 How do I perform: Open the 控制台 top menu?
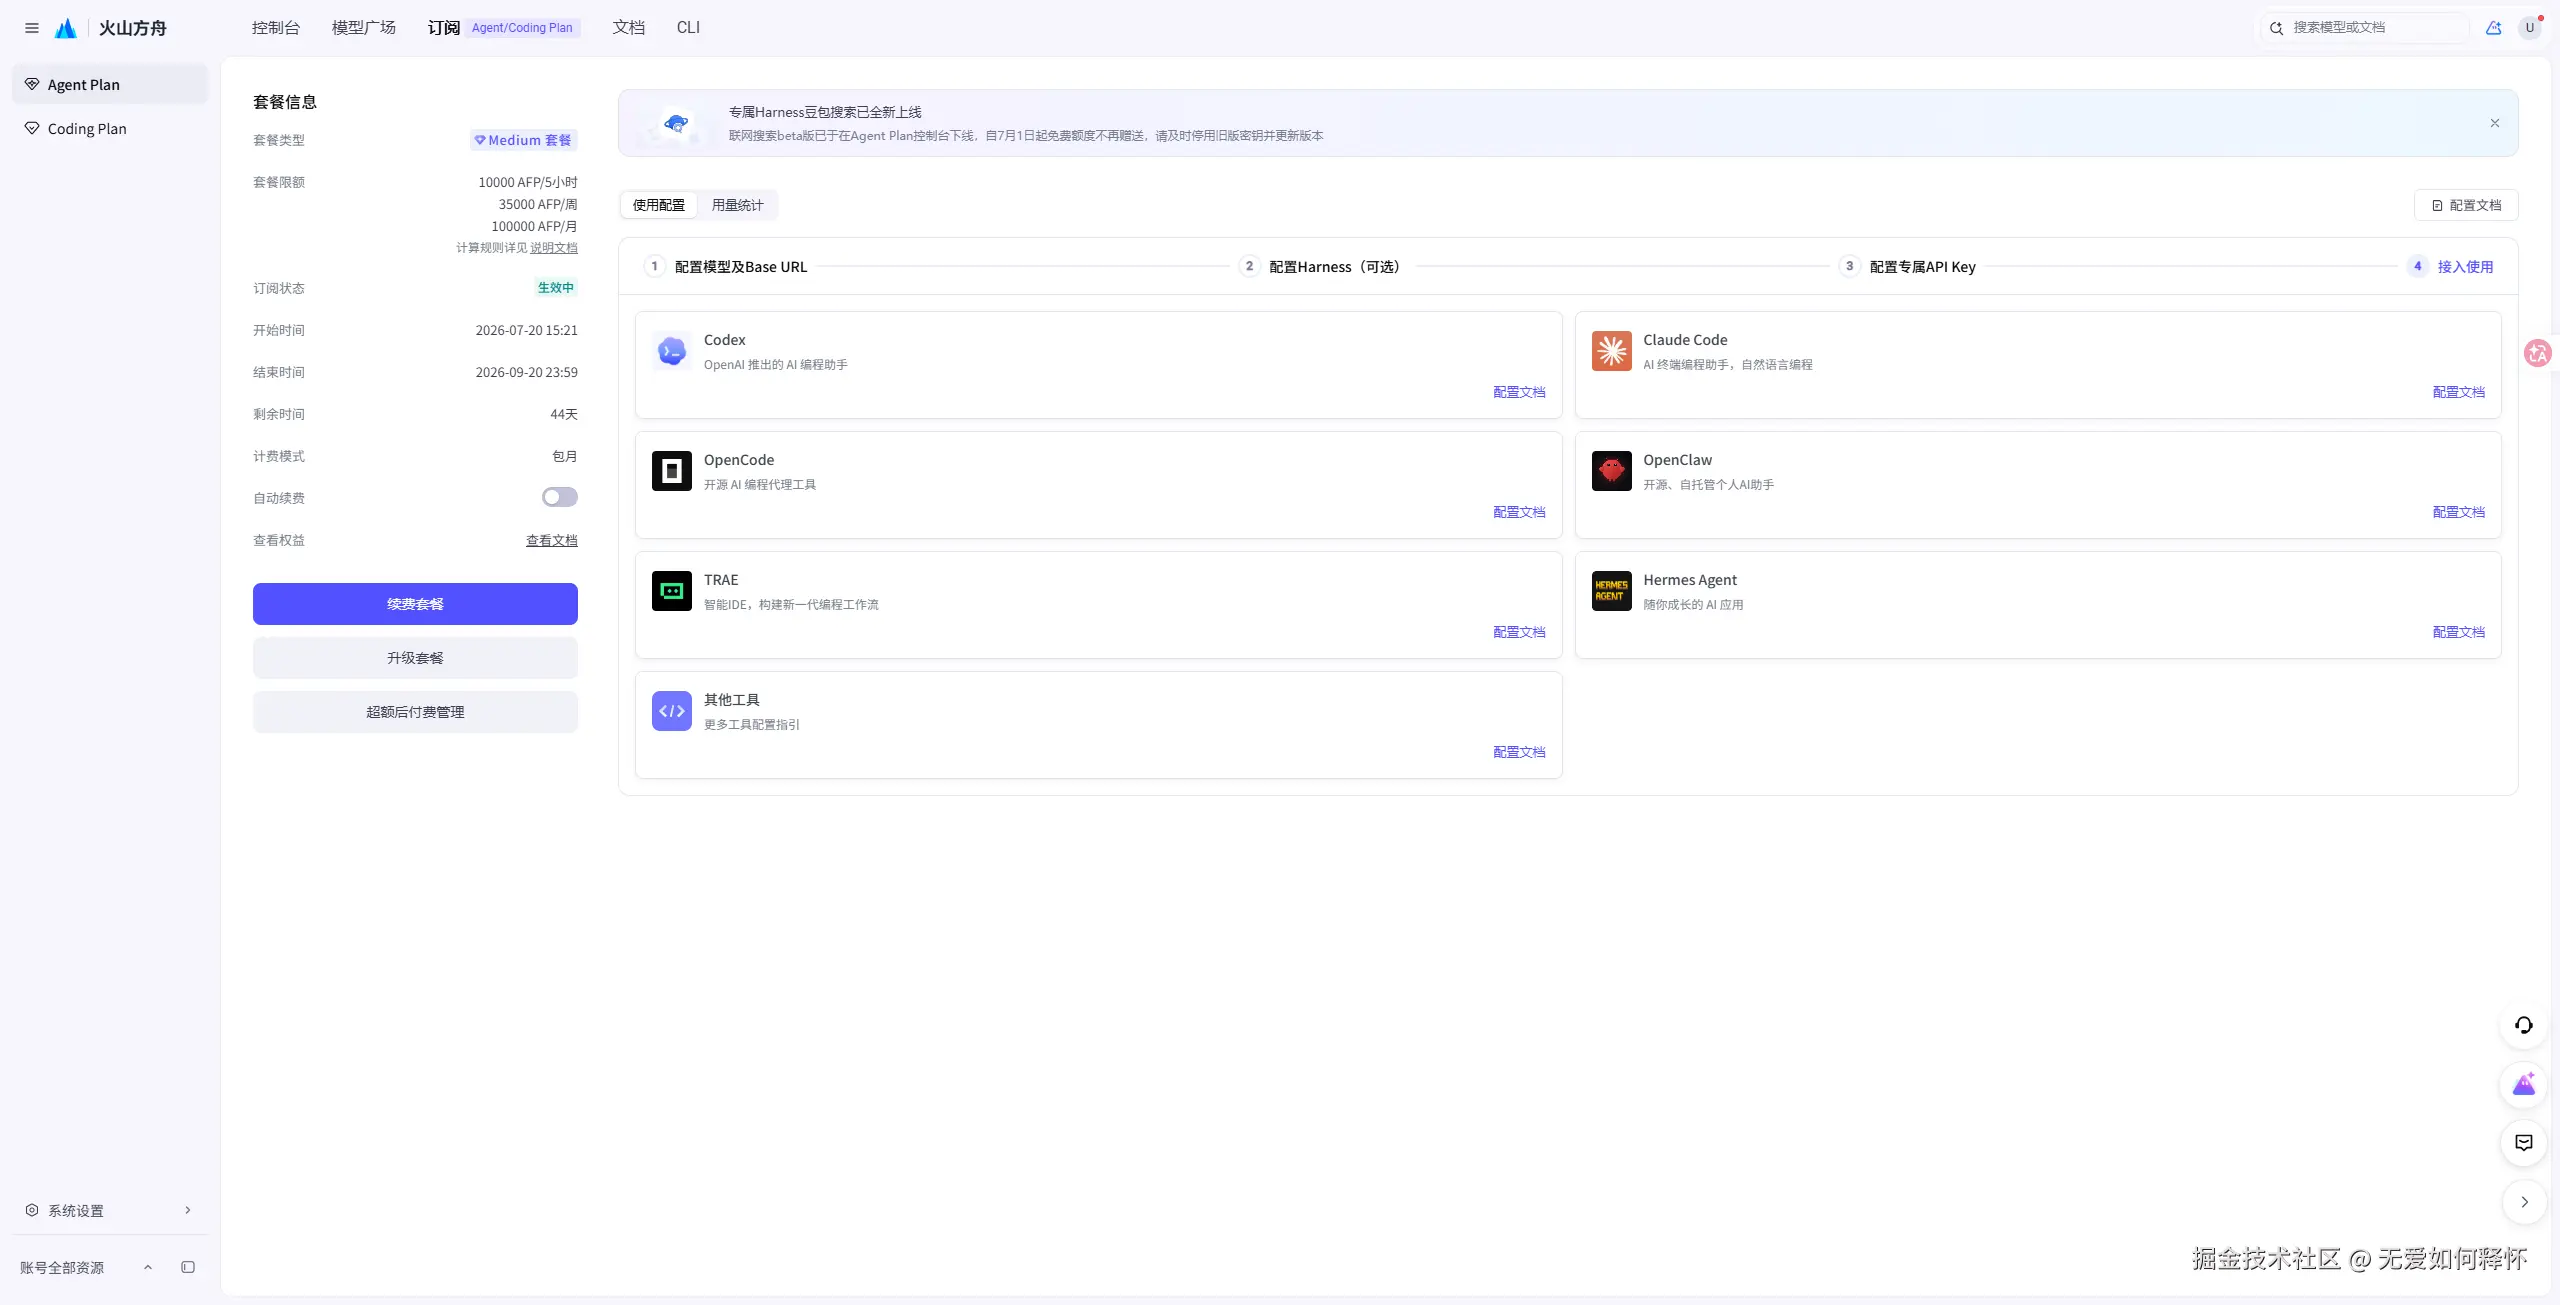coord(276,28)
